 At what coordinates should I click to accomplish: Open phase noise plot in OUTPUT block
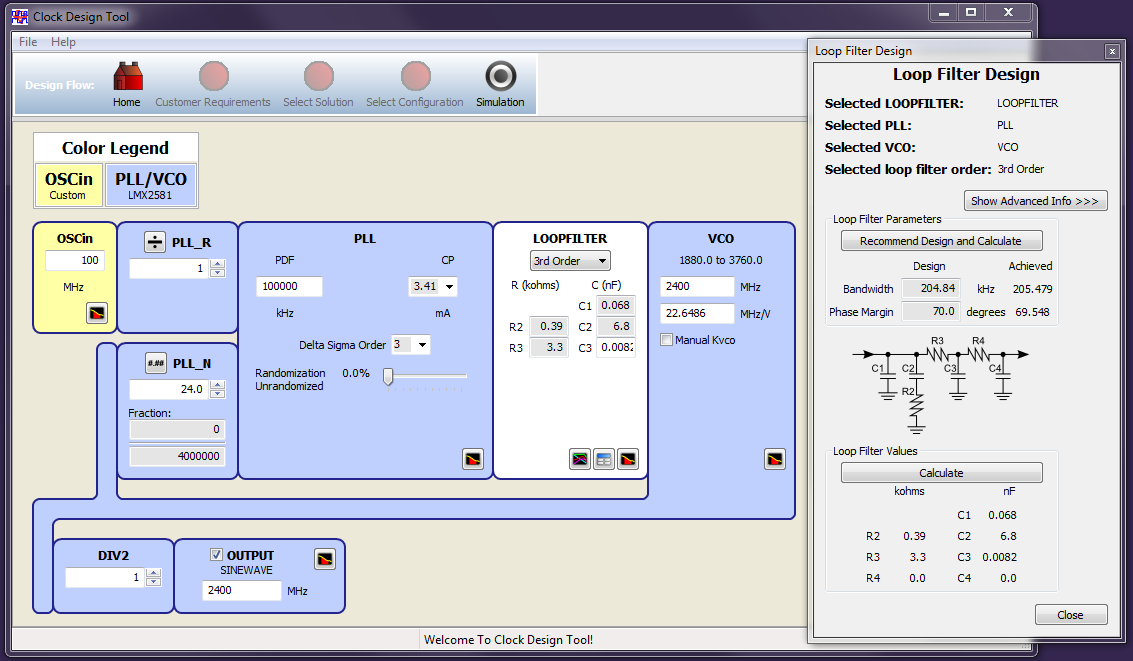coord(325,559)
